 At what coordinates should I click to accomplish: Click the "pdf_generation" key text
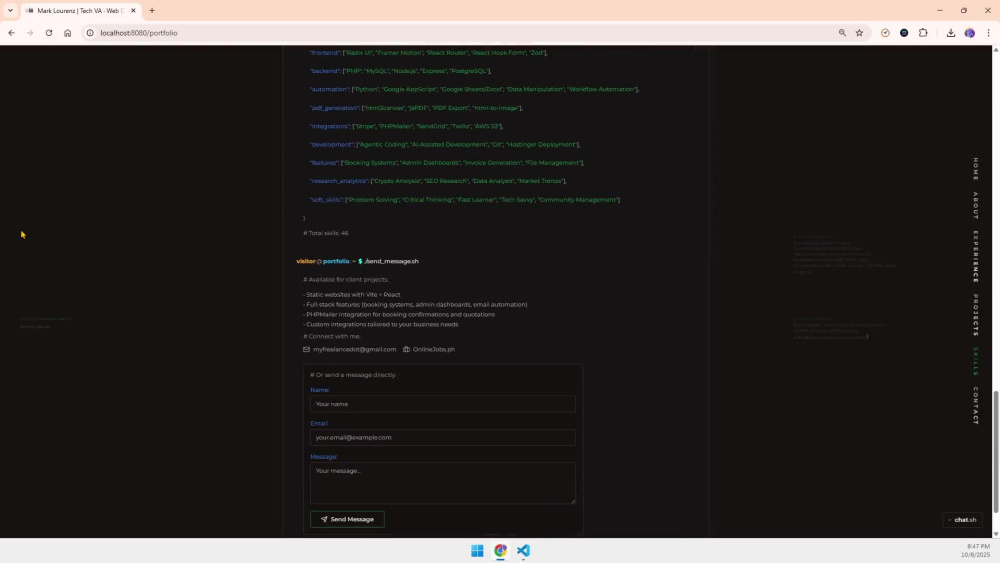click(334, 108)
